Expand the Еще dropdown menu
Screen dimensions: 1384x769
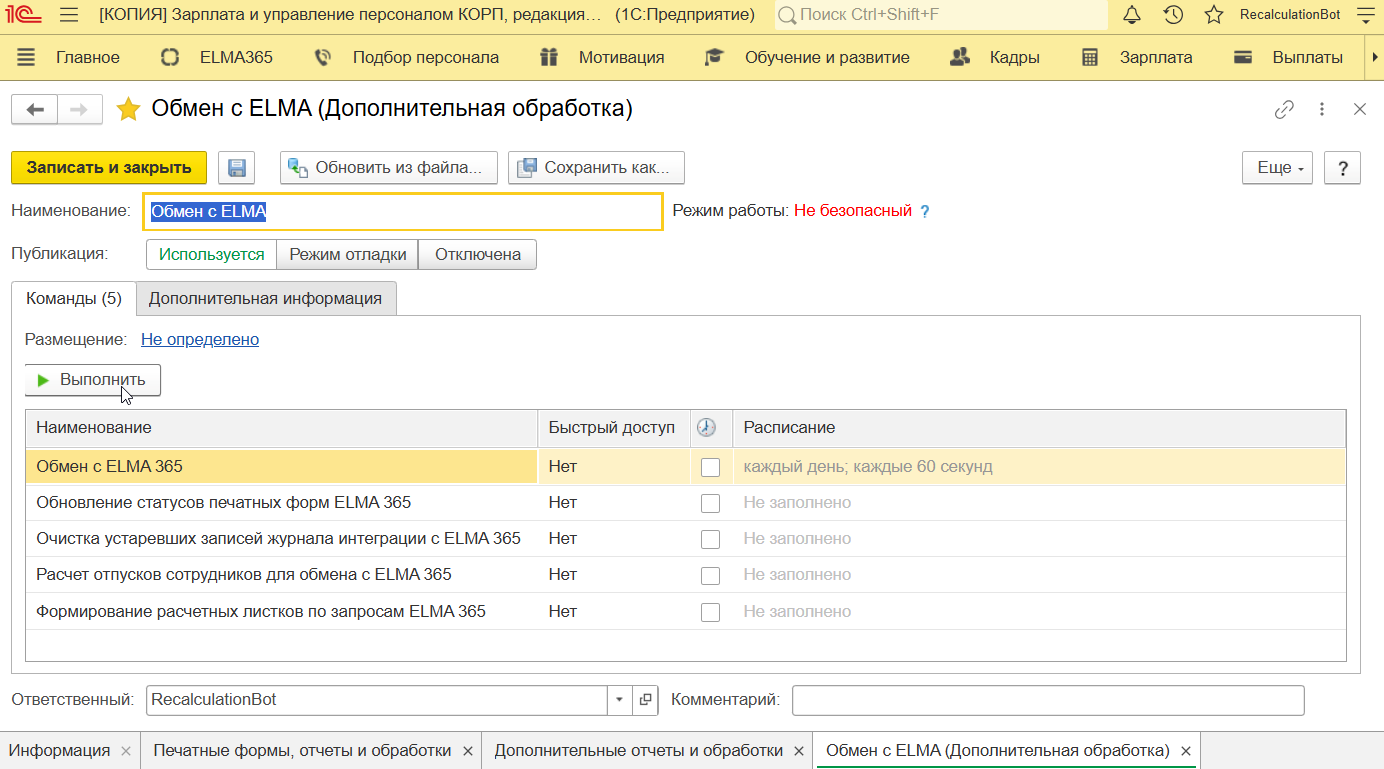[1278, 168]
